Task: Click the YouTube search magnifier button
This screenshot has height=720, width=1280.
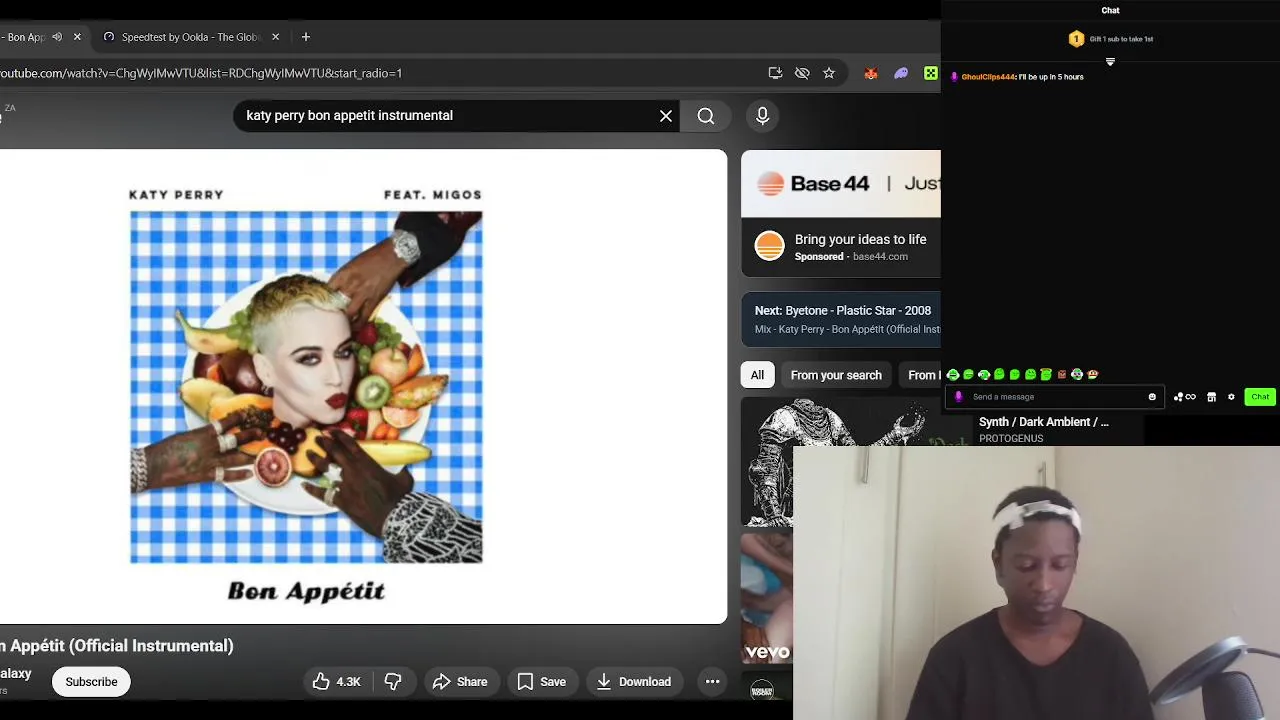Action: (706, 116)
